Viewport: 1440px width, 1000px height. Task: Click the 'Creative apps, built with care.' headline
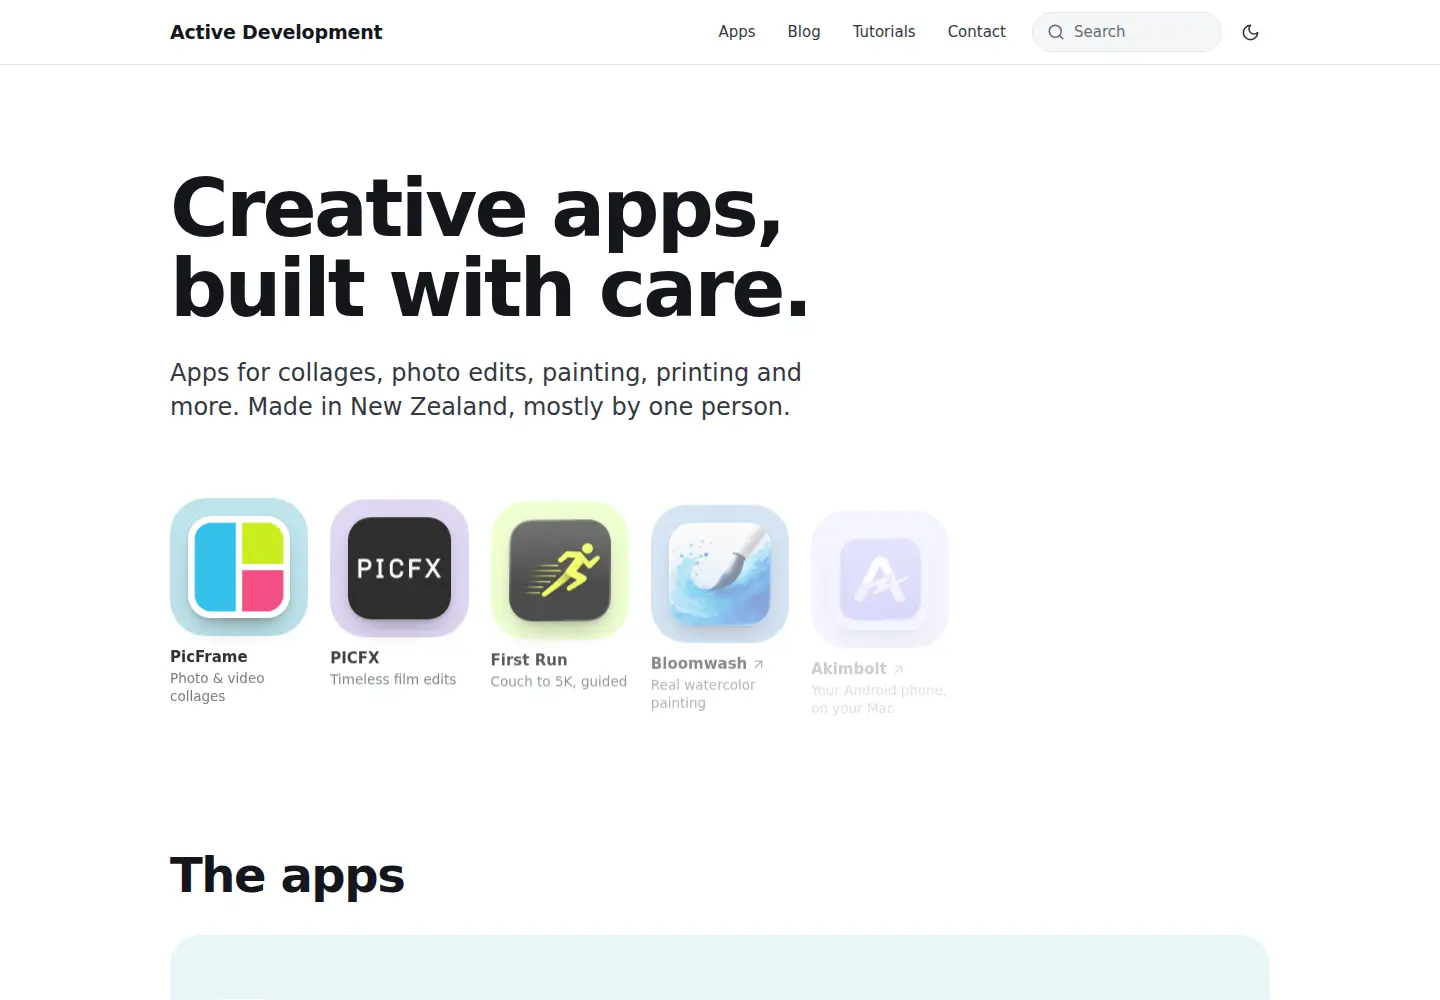click(490, 247)
